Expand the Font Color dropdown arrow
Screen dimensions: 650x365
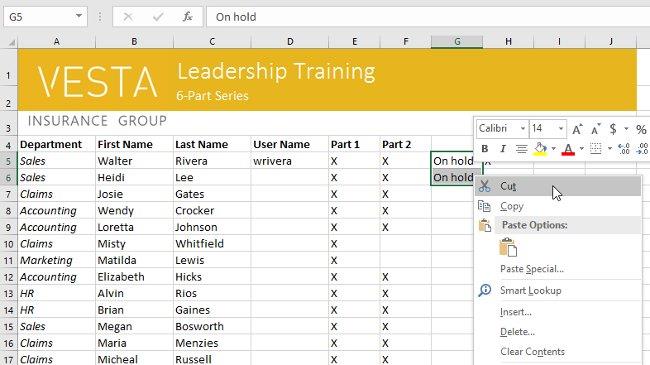pos(582,148)
